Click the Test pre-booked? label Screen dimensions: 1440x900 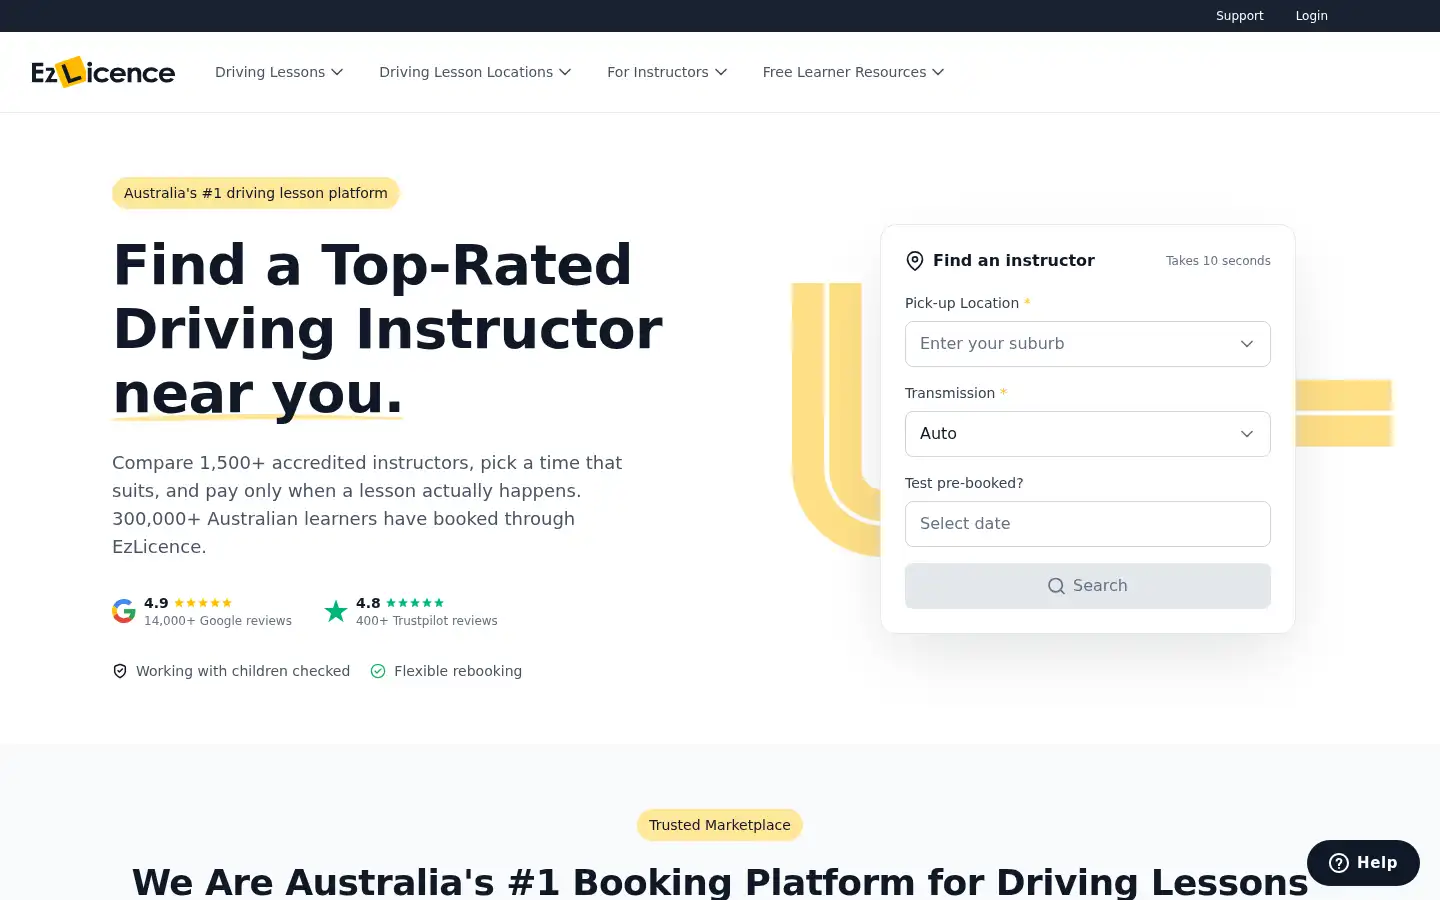coord(964,483)
